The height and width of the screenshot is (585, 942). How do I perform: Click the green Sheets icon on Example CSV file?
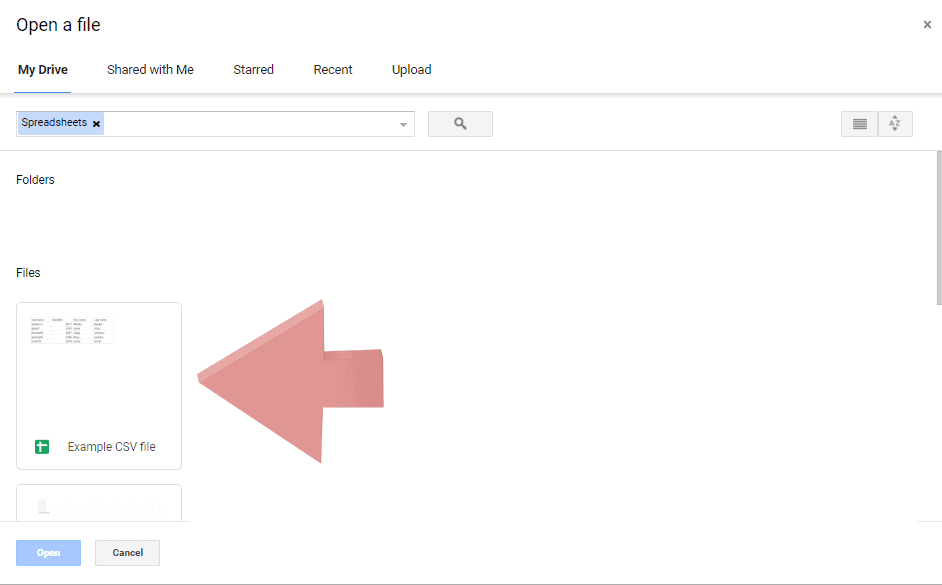pos(41,446)
